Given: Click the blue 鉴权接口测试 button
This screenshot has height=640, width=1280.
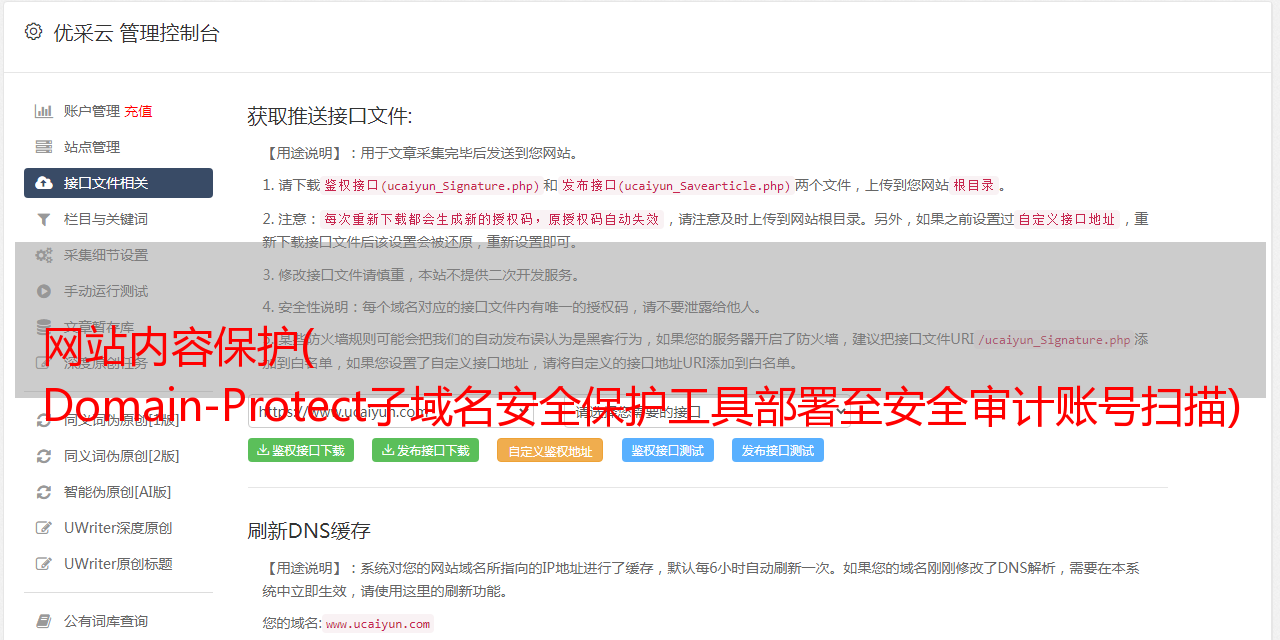Looking at the screenshot, I should point(668,450).
